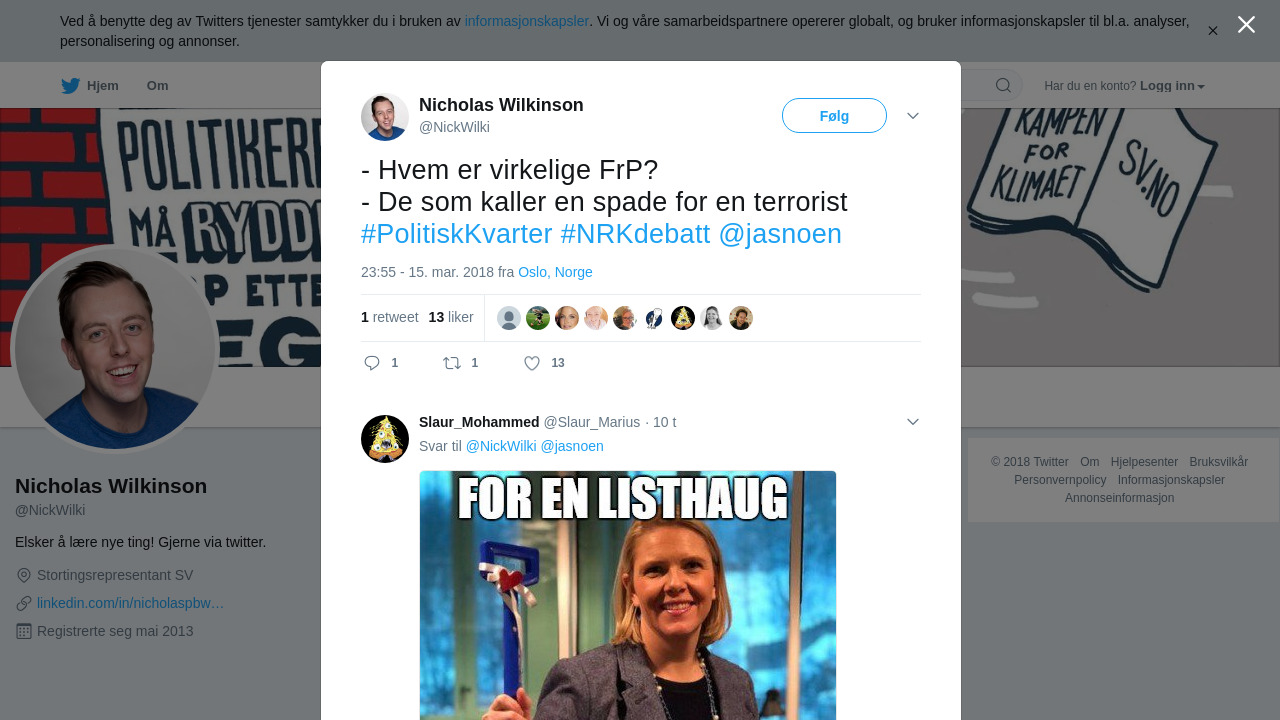Viewport: 1280px width, 720px height.
Task: Follow Nicholas Wilkinson with Følg button
Action: point(834,116)
